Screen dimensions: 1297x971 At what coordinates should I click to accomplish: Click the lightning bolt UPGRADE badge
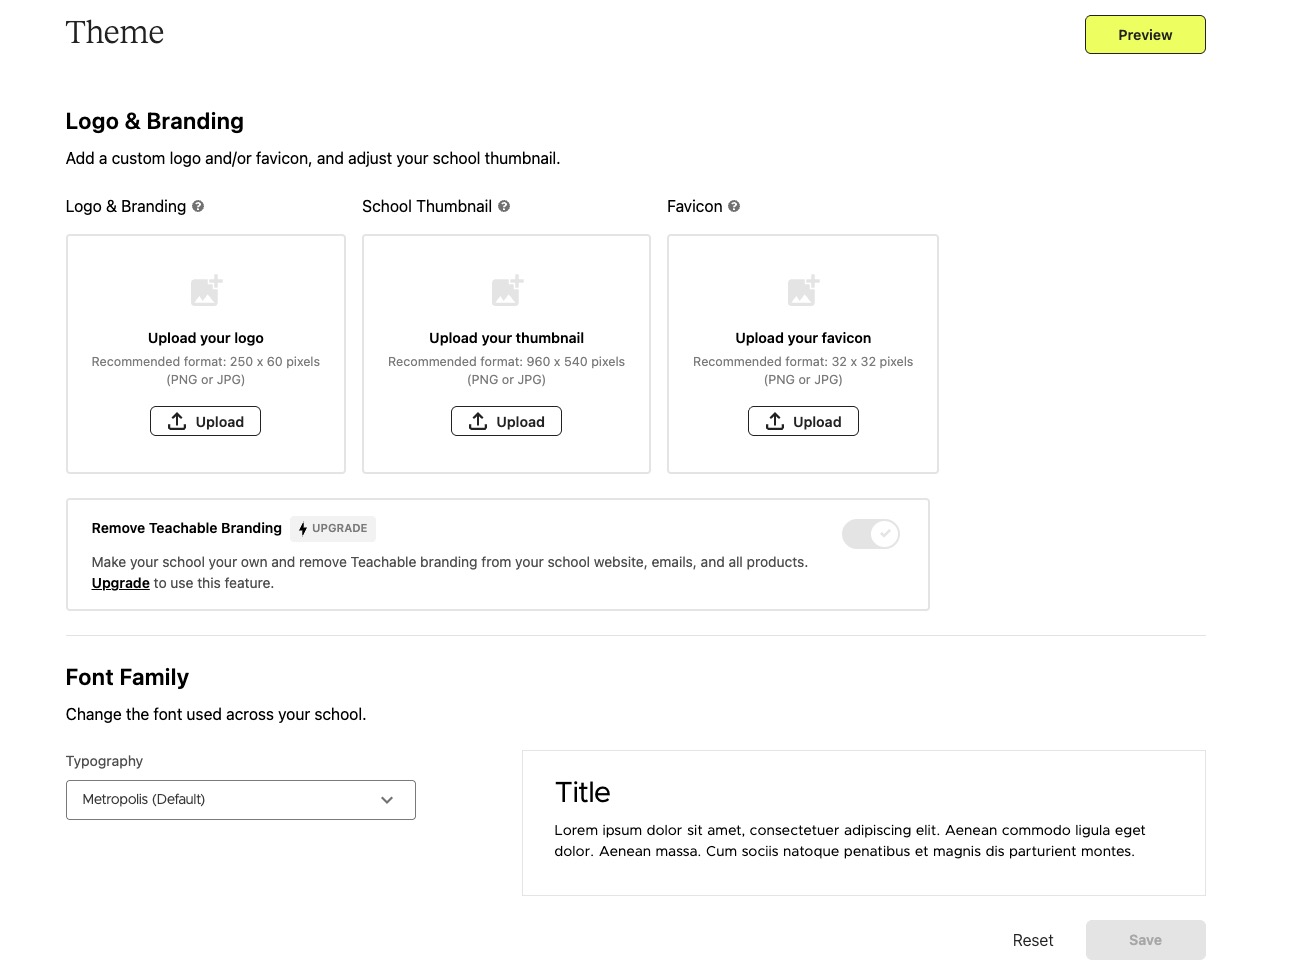point(333,528)
